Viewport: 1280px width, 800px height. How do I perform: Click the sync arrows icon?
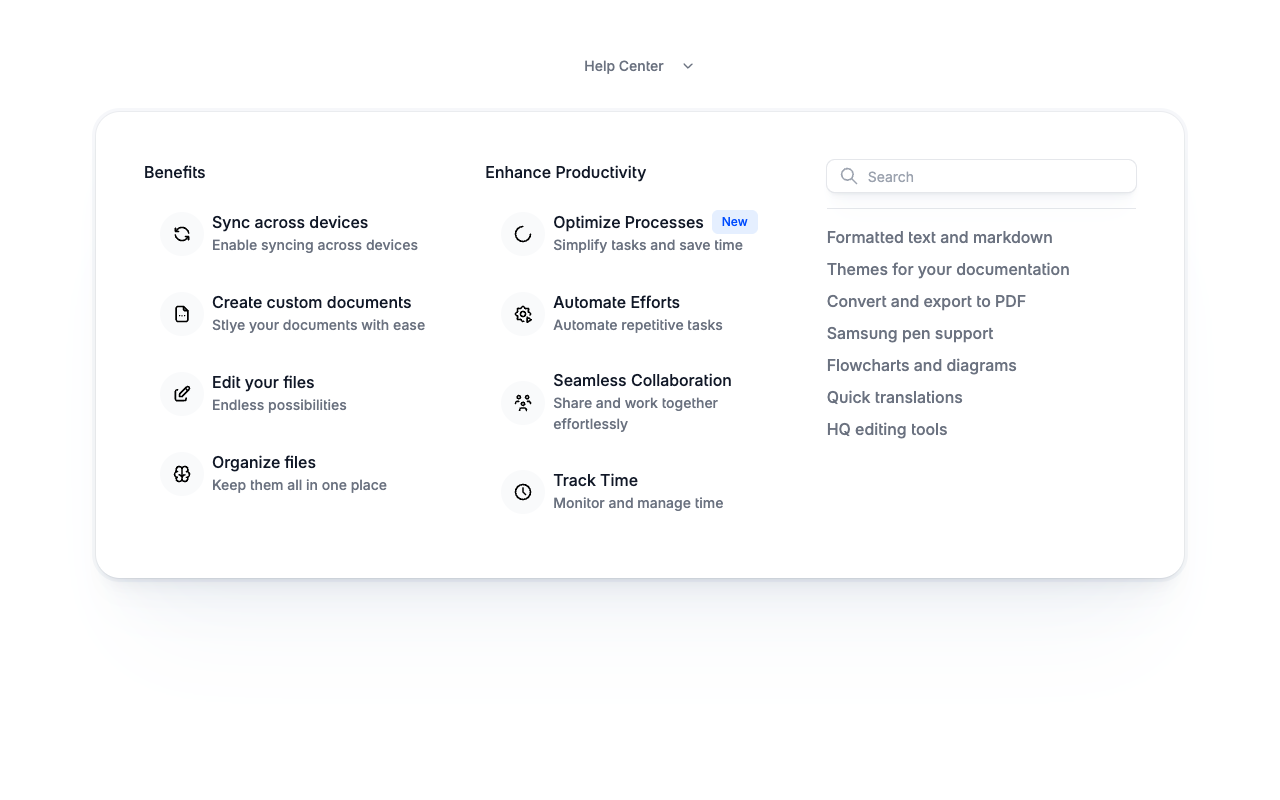pyautogui.click(x=182, y=234)
